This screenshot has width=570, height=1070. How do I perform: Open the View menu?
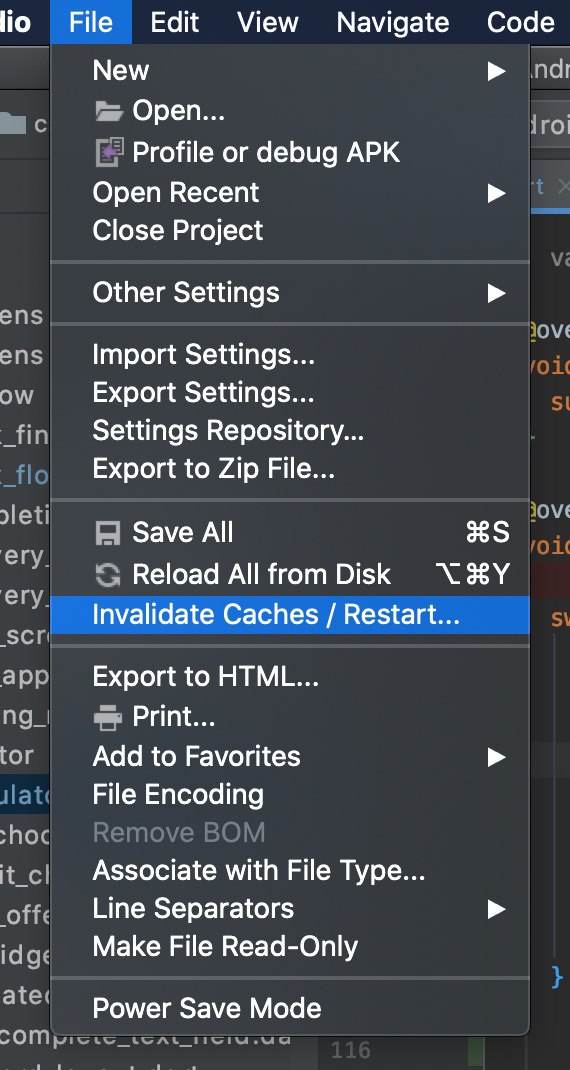(x=268, y=22)
